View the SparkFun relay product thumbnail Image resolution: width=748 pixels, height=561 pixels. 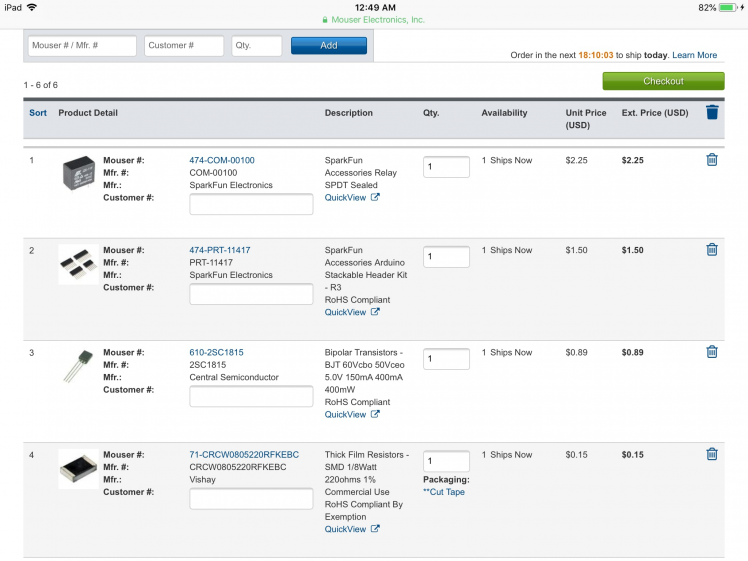[78, 172]
